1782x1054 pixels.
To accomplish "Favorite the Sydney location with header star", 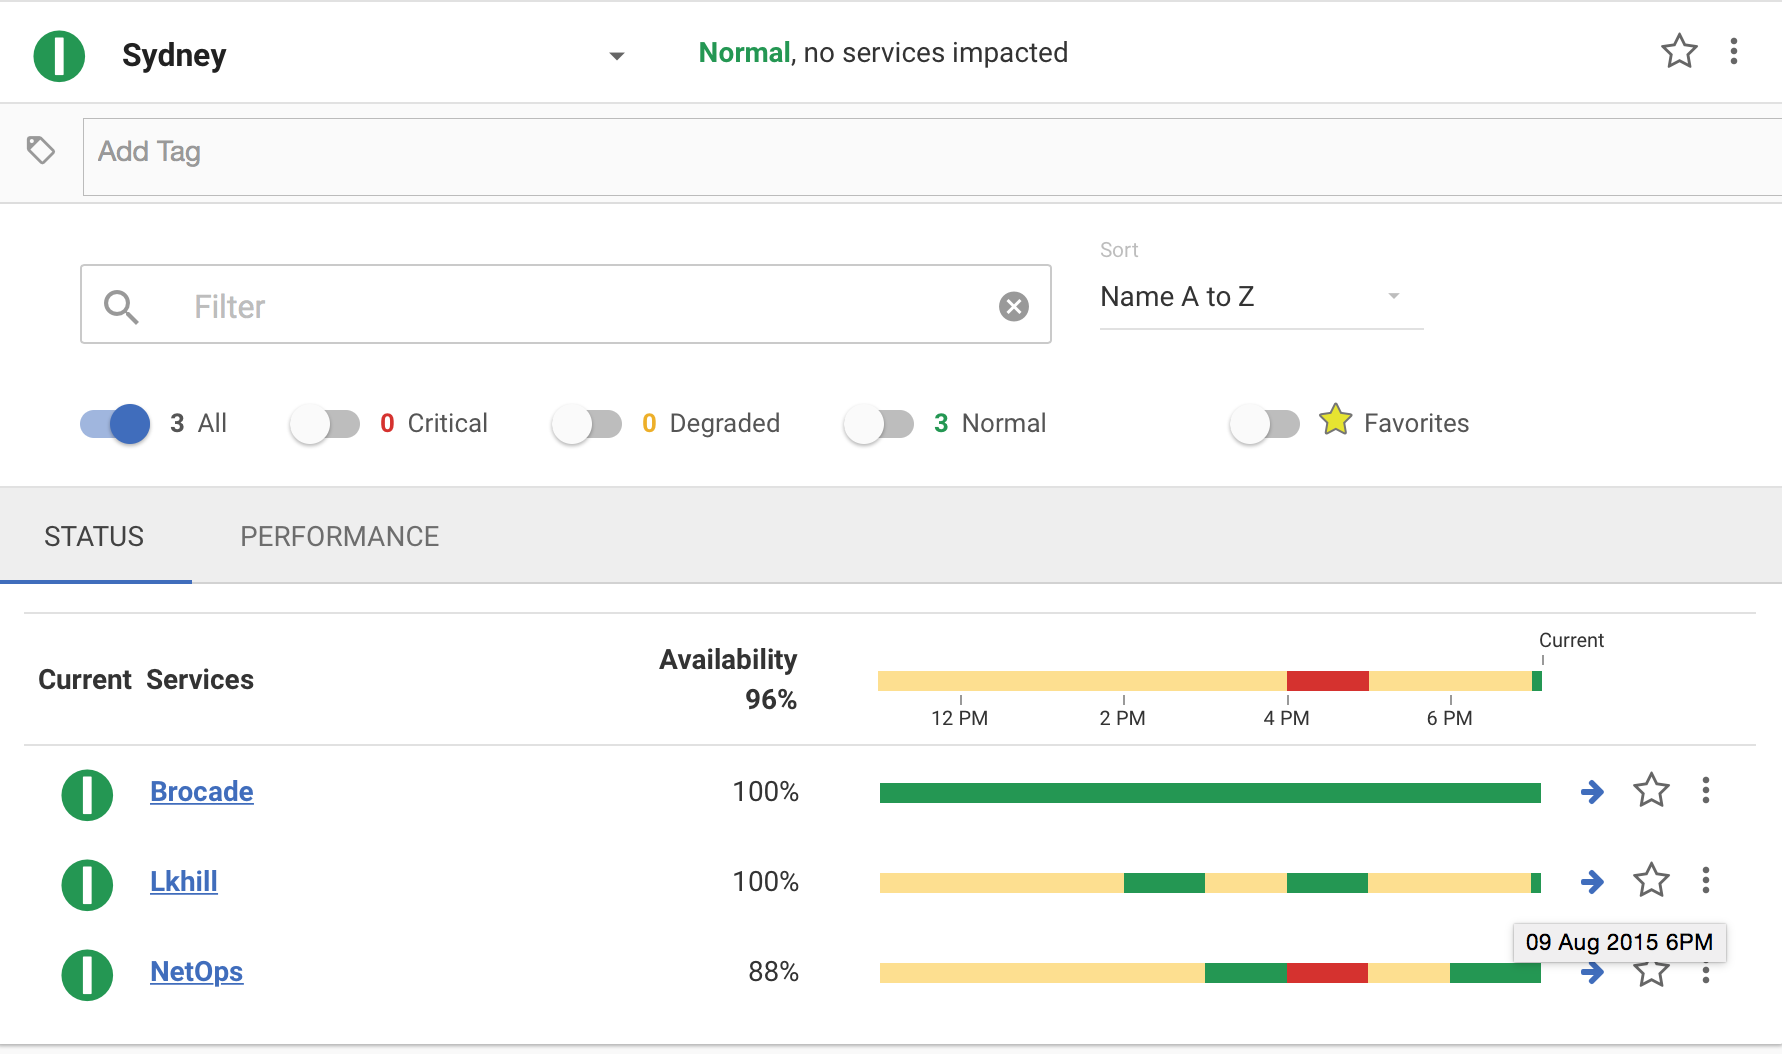I will click(1679, 51).
